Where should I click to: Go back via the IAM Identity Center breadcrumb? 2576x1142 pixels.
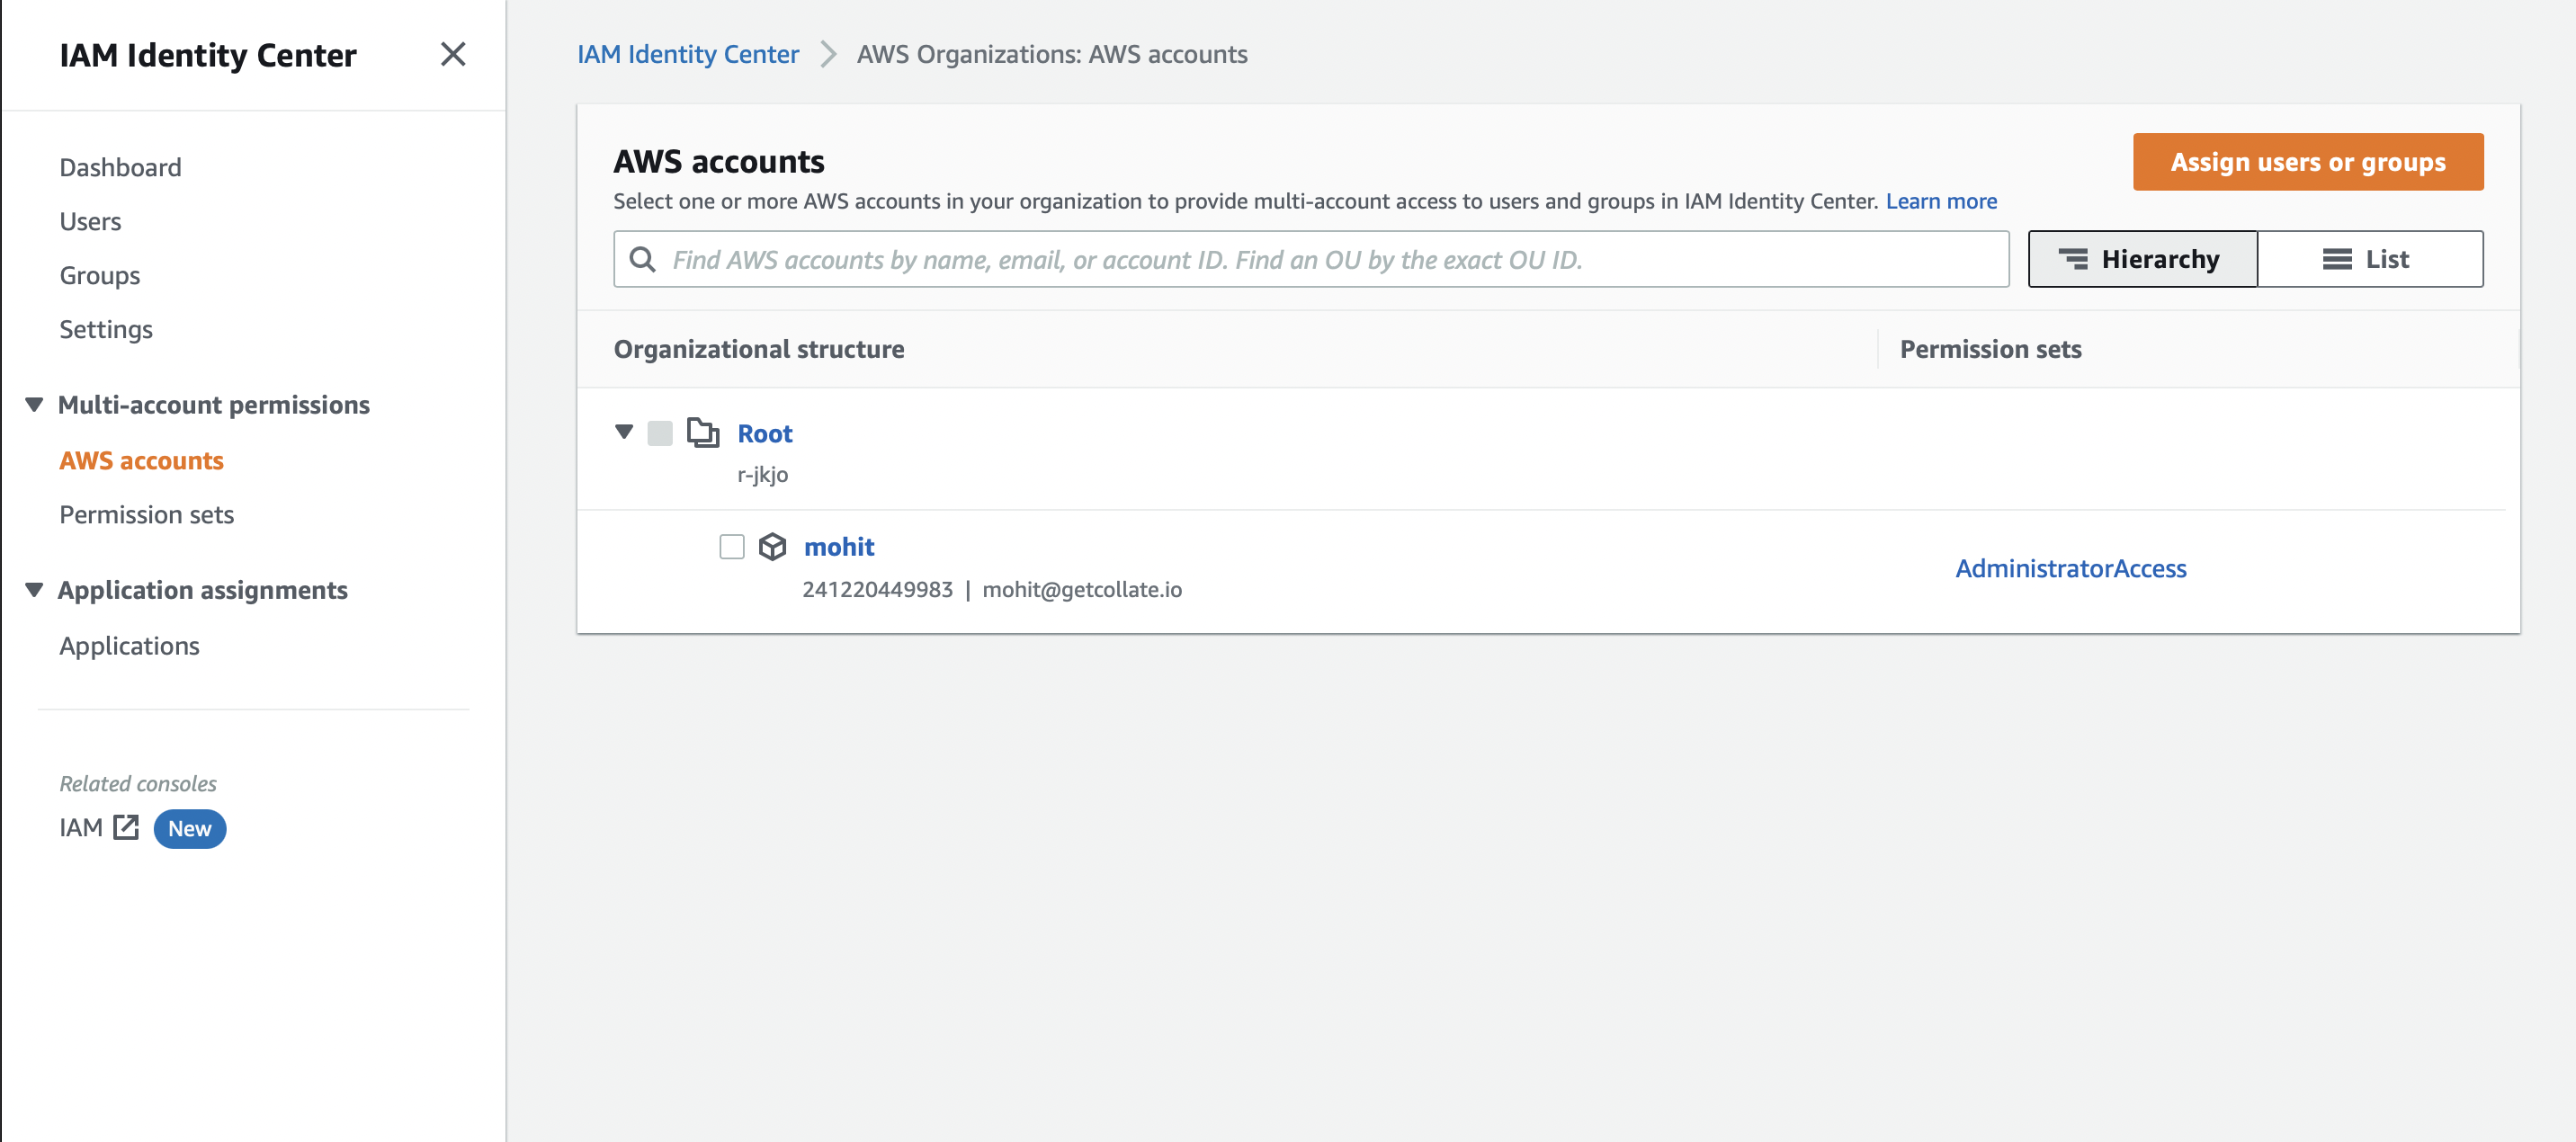(688, 54)
